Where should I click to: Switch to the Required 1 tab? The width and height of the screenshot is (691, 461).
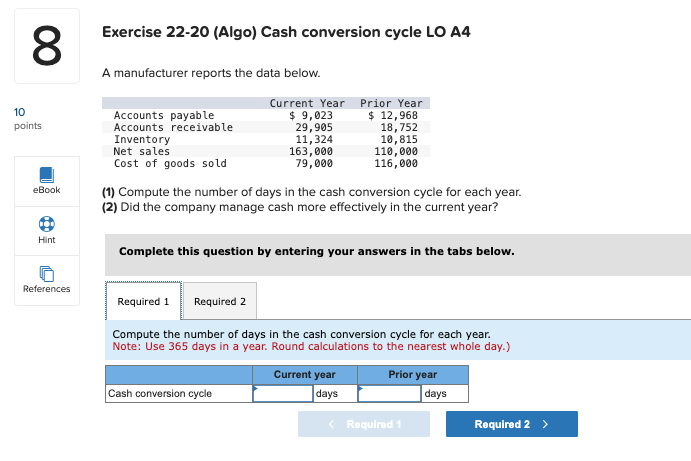click(143, 301)
